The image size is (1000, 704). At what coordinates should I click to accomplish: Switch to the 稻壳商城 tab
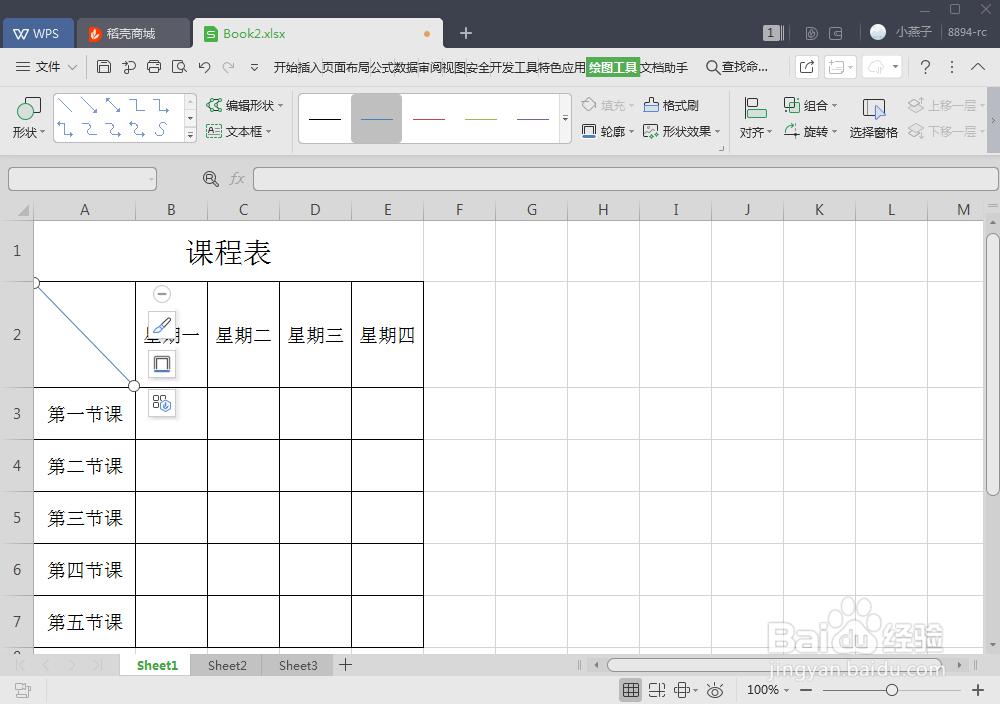tap(133, 33)
